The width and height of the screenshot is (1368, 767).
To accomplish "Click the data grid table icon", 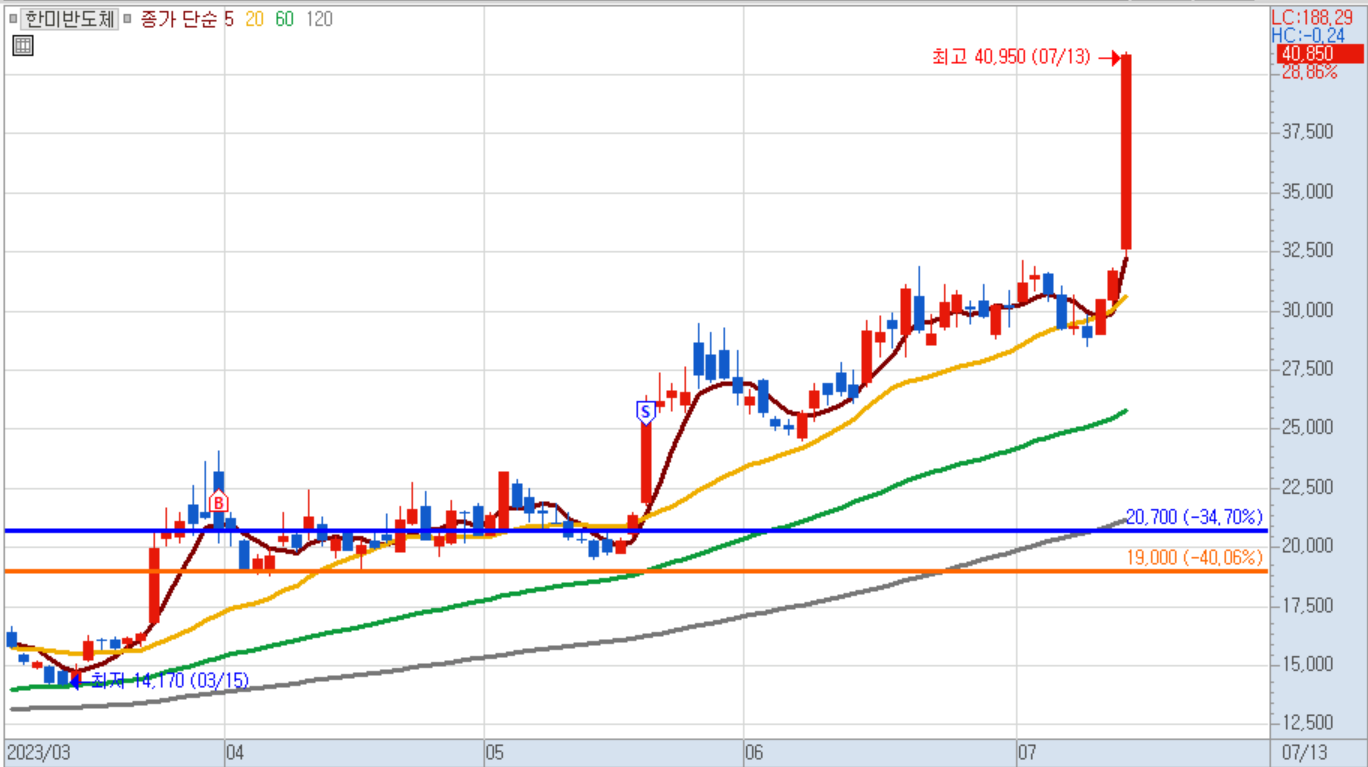I will [x=23, y=45].
